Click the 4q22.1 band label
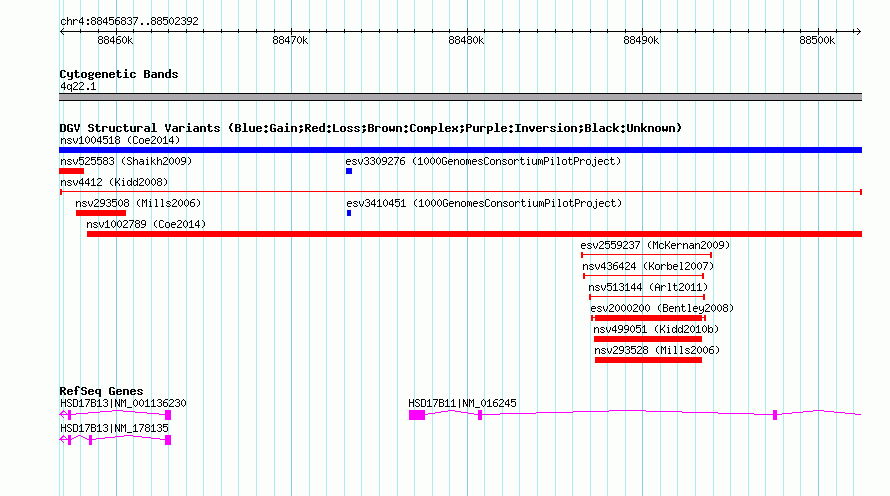Image resolution: width=890 pixels, height=496 pixels. pyautogui.click(x=78, y=86)
